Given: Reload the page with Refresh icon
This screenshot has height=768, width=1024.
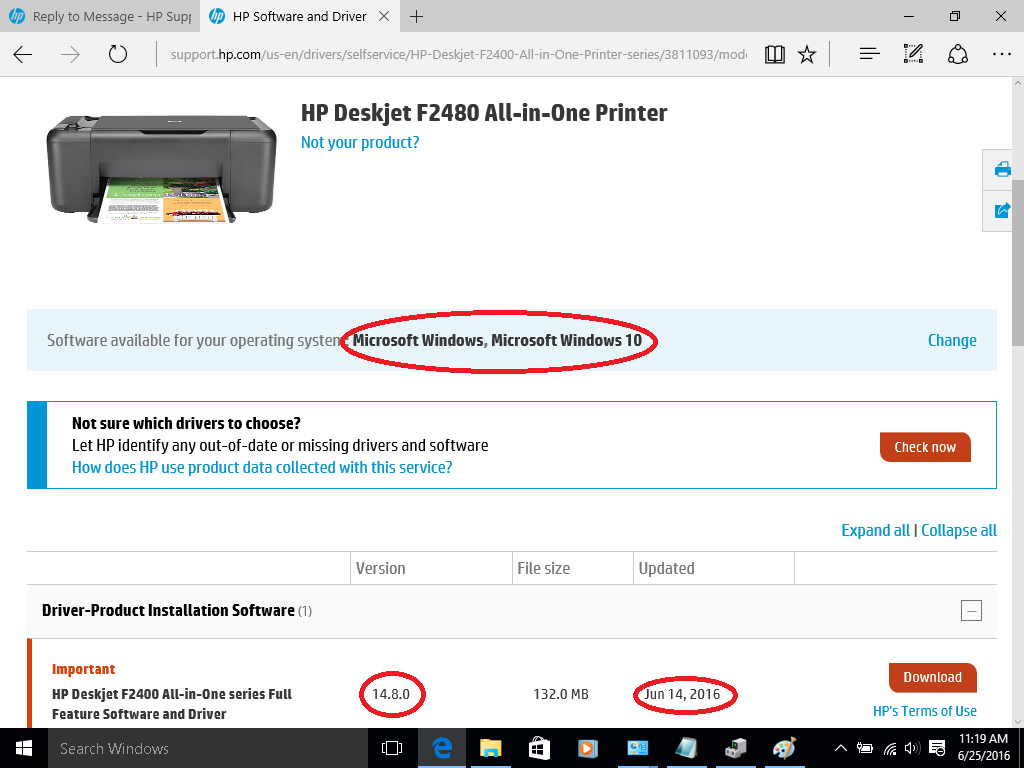Looking at the screenshot, I should click(118, 54).
